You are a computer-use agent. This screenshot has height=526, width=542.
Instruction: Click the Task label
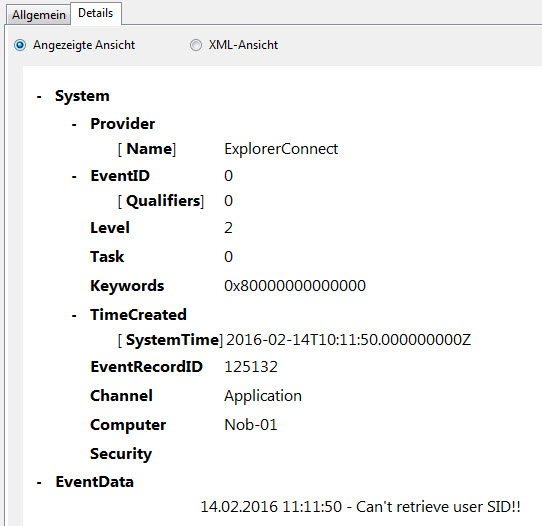(x=107, y=257)
